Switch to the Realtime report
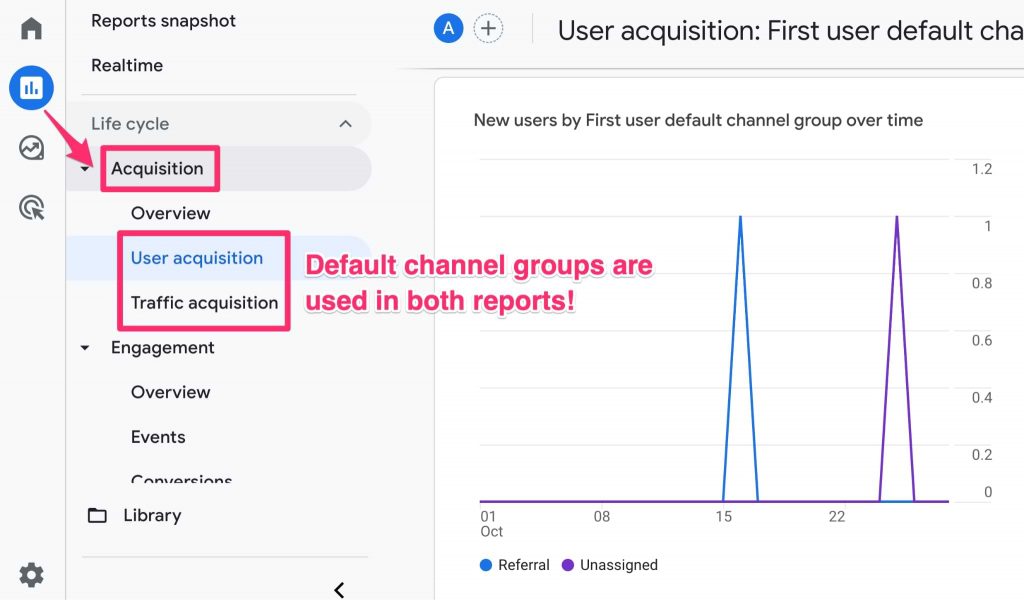The image size is (1024, 600). coord(126,65)
